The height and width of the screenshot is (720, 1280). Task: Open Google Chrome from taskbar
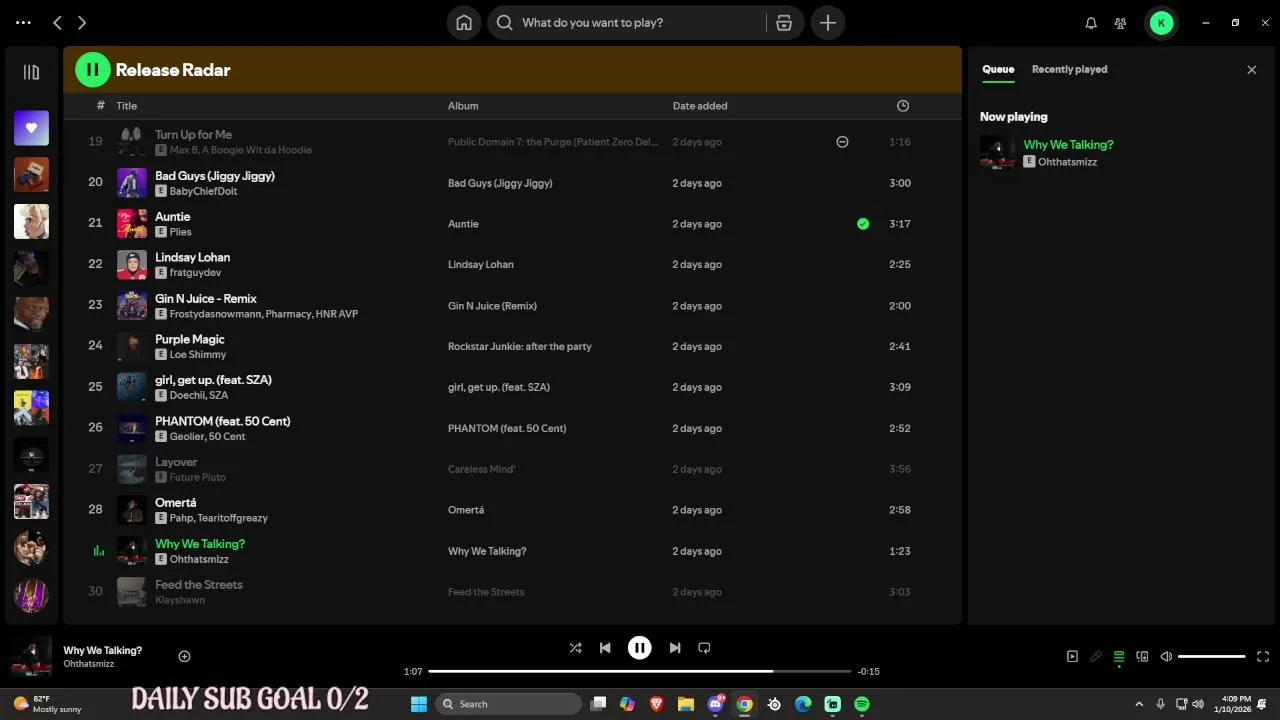(x=744, y=704)
